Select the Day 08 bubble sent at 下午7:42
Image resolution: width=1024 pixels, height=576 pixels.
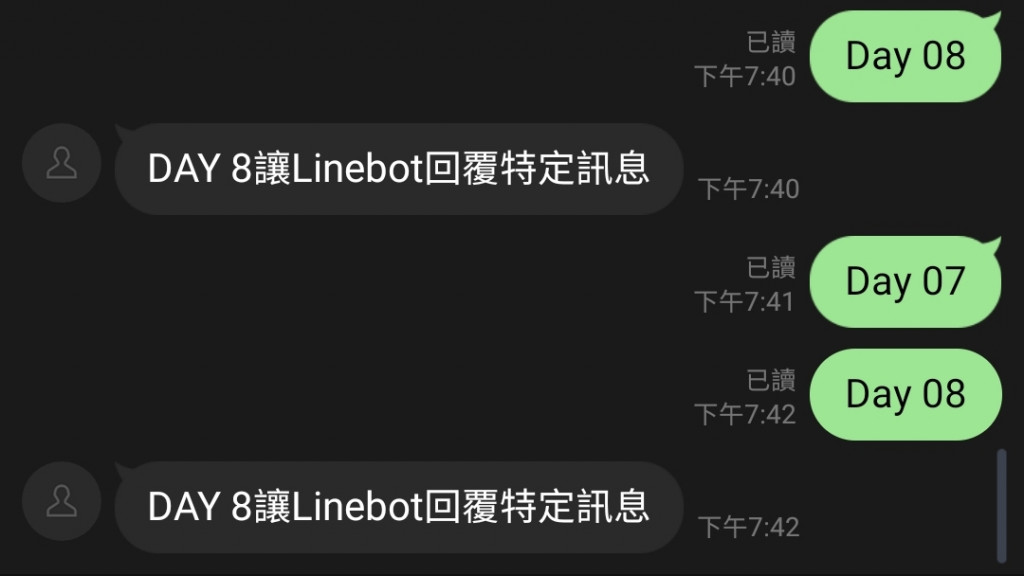[x=905, y=394]
